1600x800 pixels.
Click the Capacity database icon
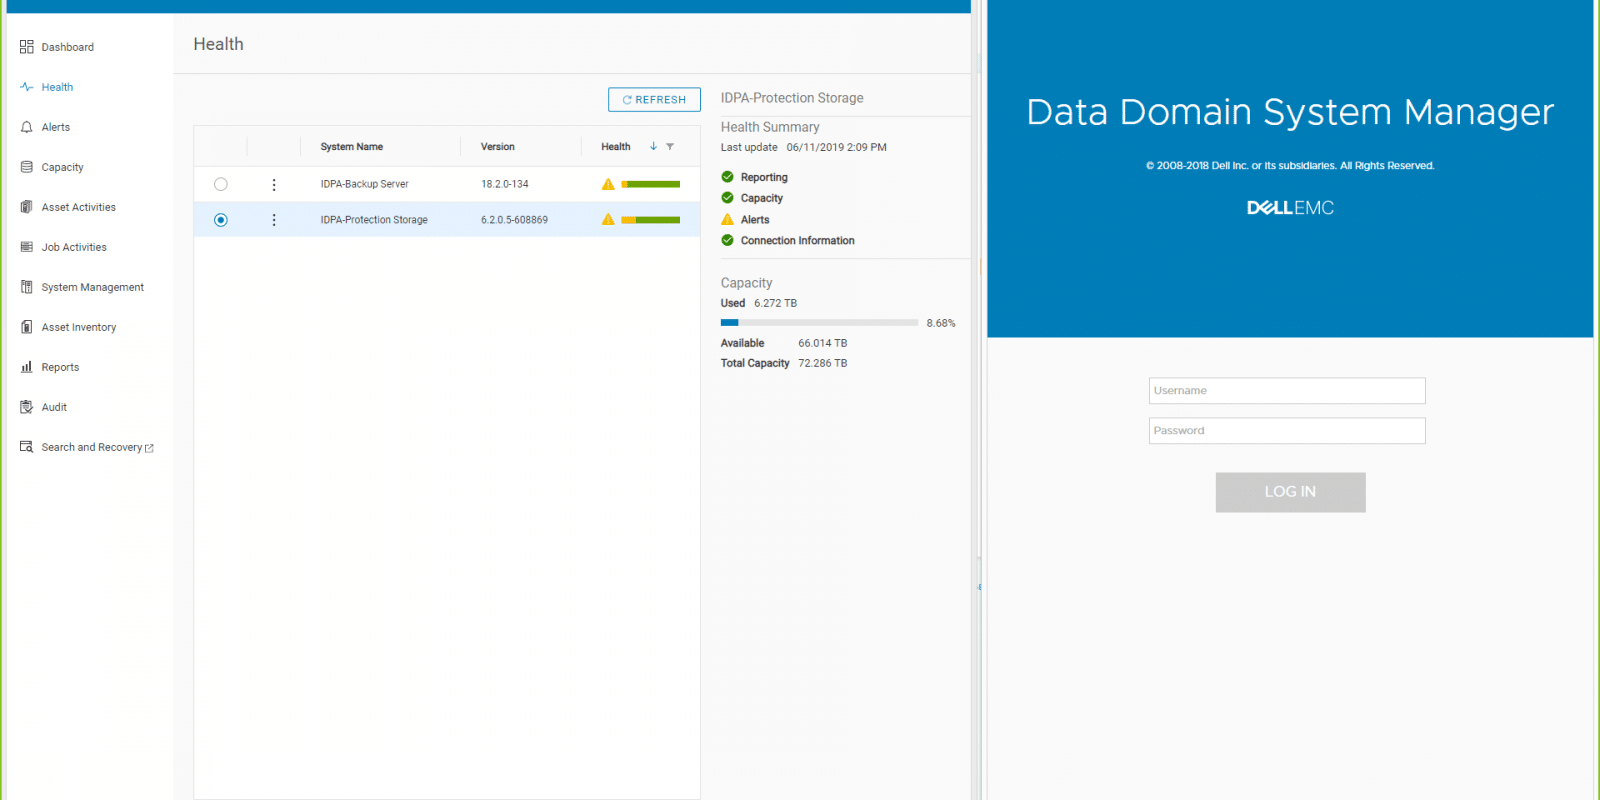tap(27, 167)
